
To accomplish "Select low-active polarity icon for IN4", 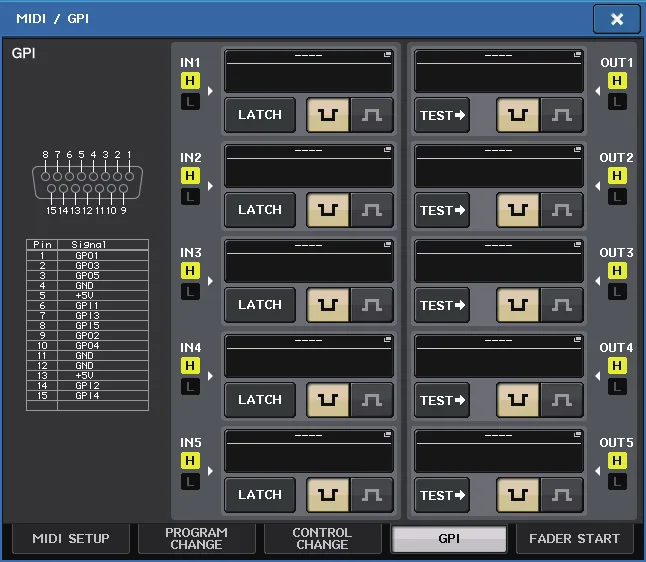I will point(328,400).
